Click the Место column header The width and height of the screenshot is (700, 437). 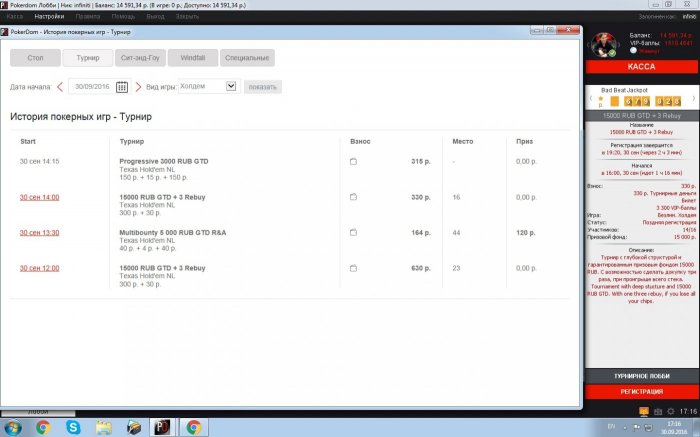point(462,142)
